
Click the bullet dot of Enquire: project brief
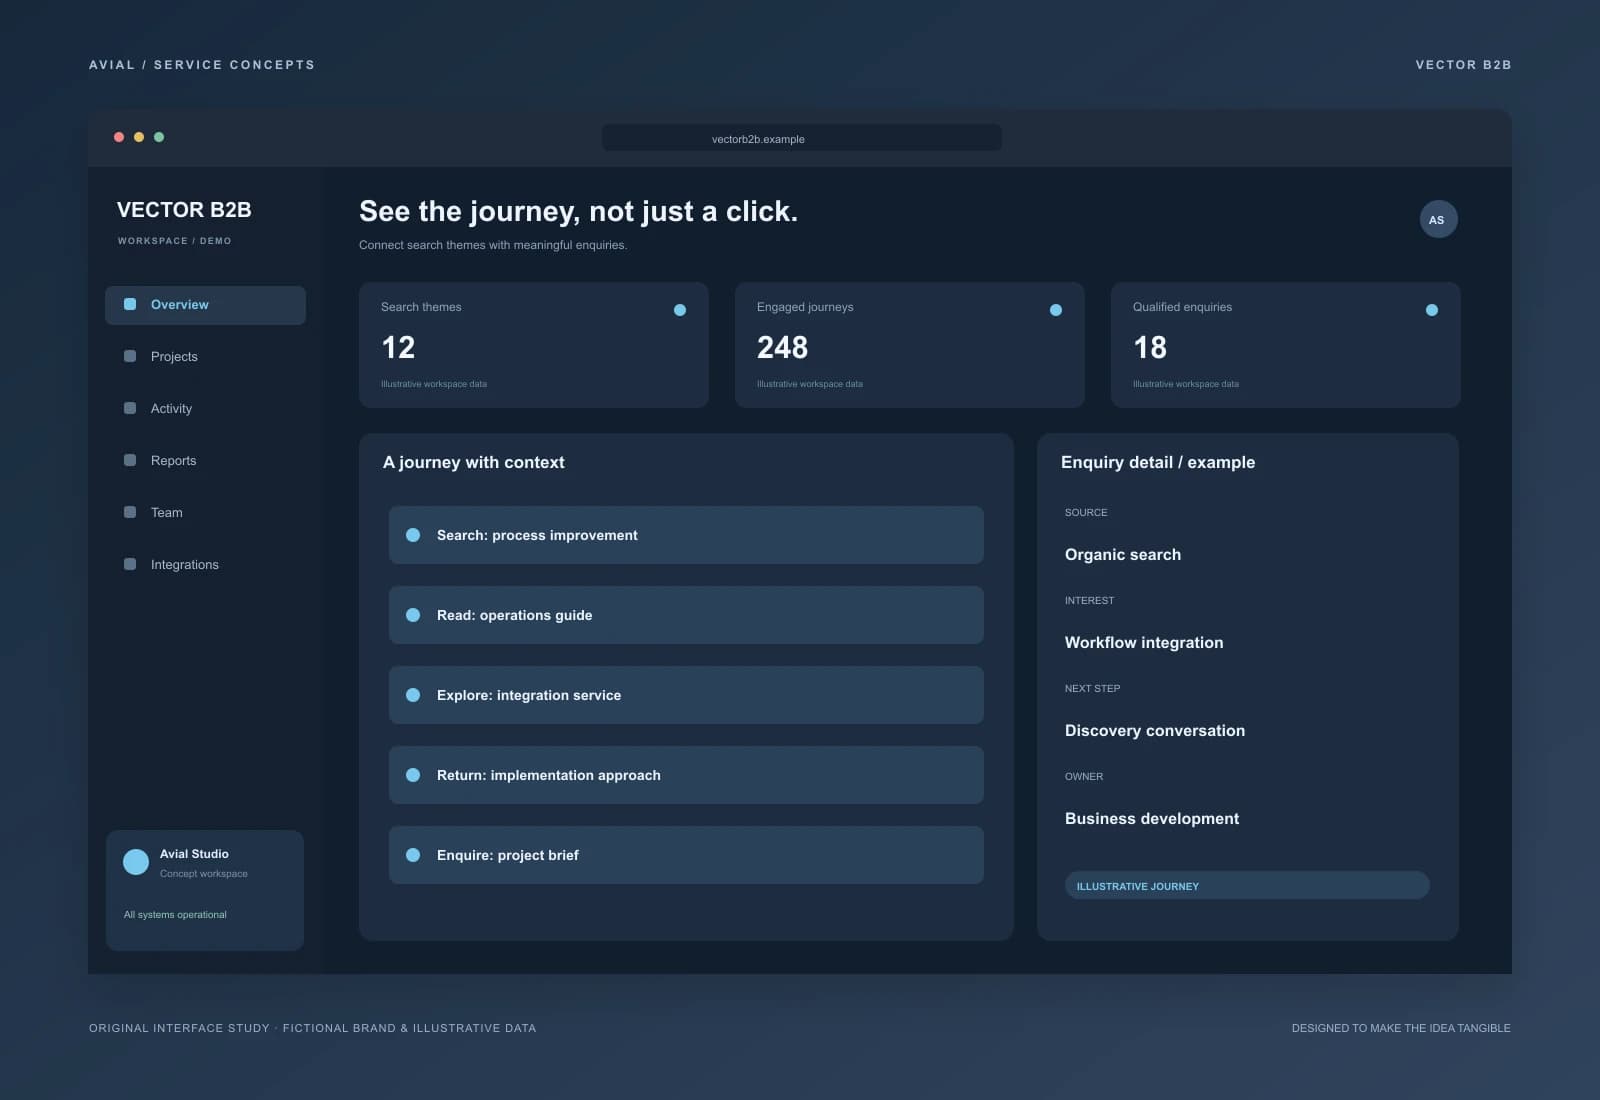[413, 855]
